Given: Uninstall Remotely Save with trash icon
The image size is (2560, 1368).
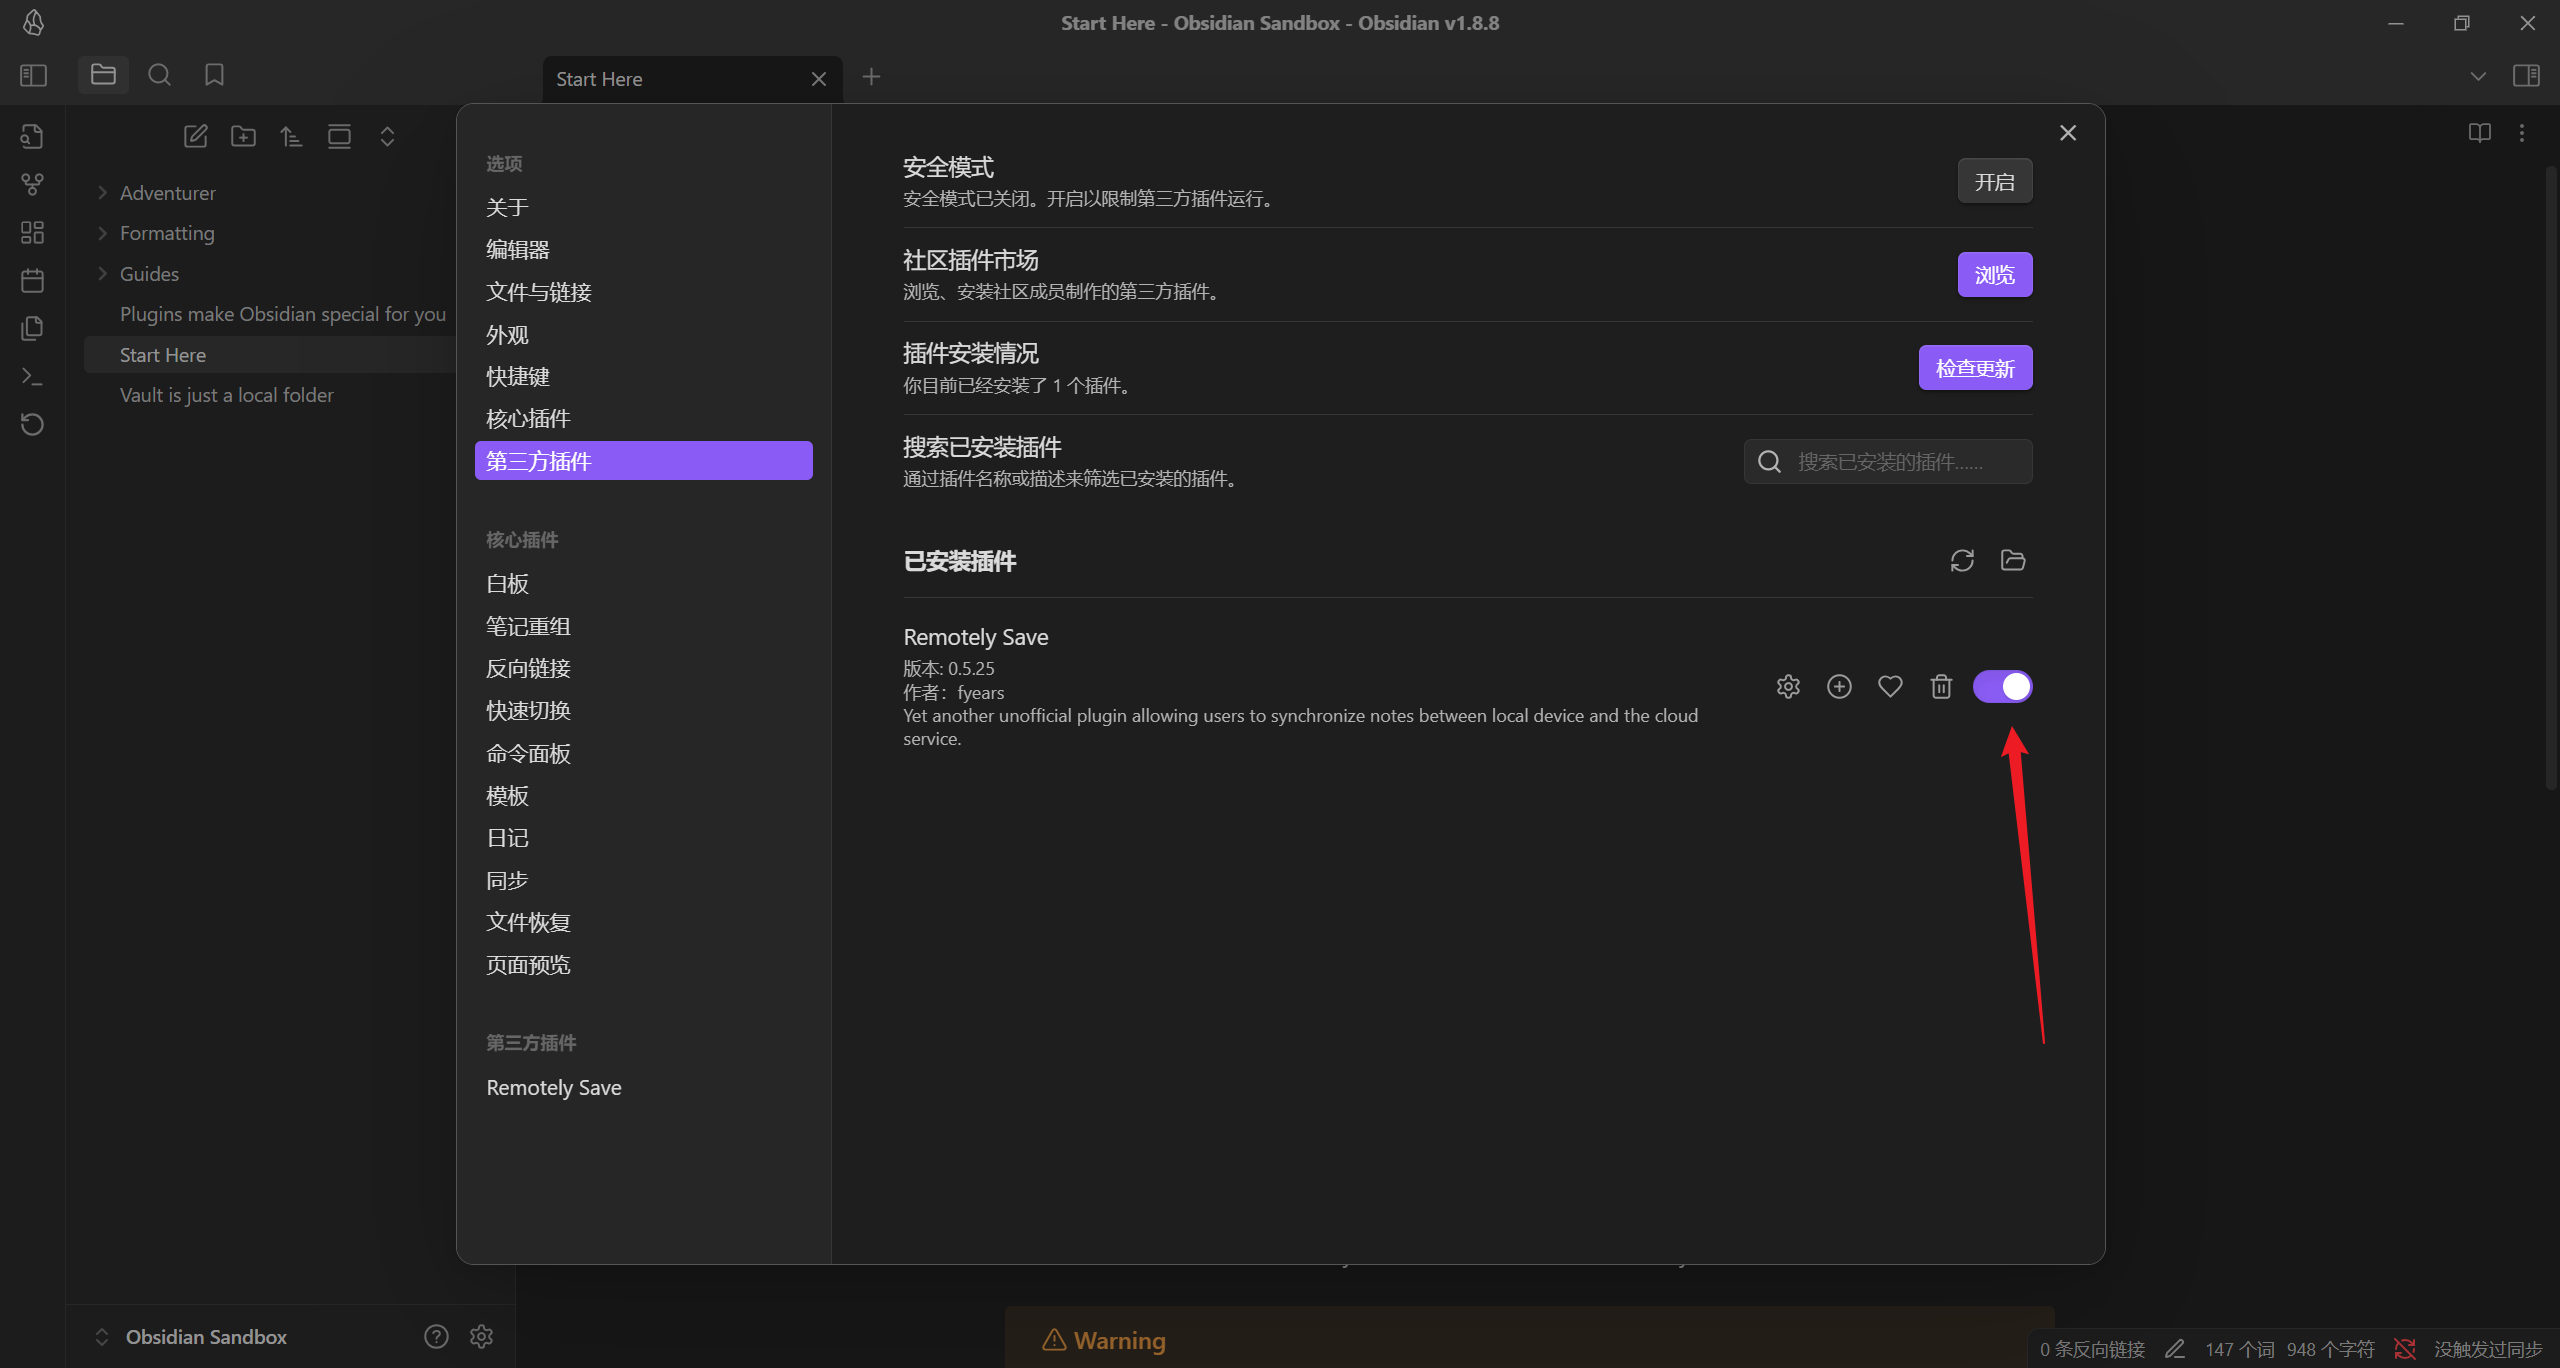Looking at the screenshot, I should click(1941, 686).
